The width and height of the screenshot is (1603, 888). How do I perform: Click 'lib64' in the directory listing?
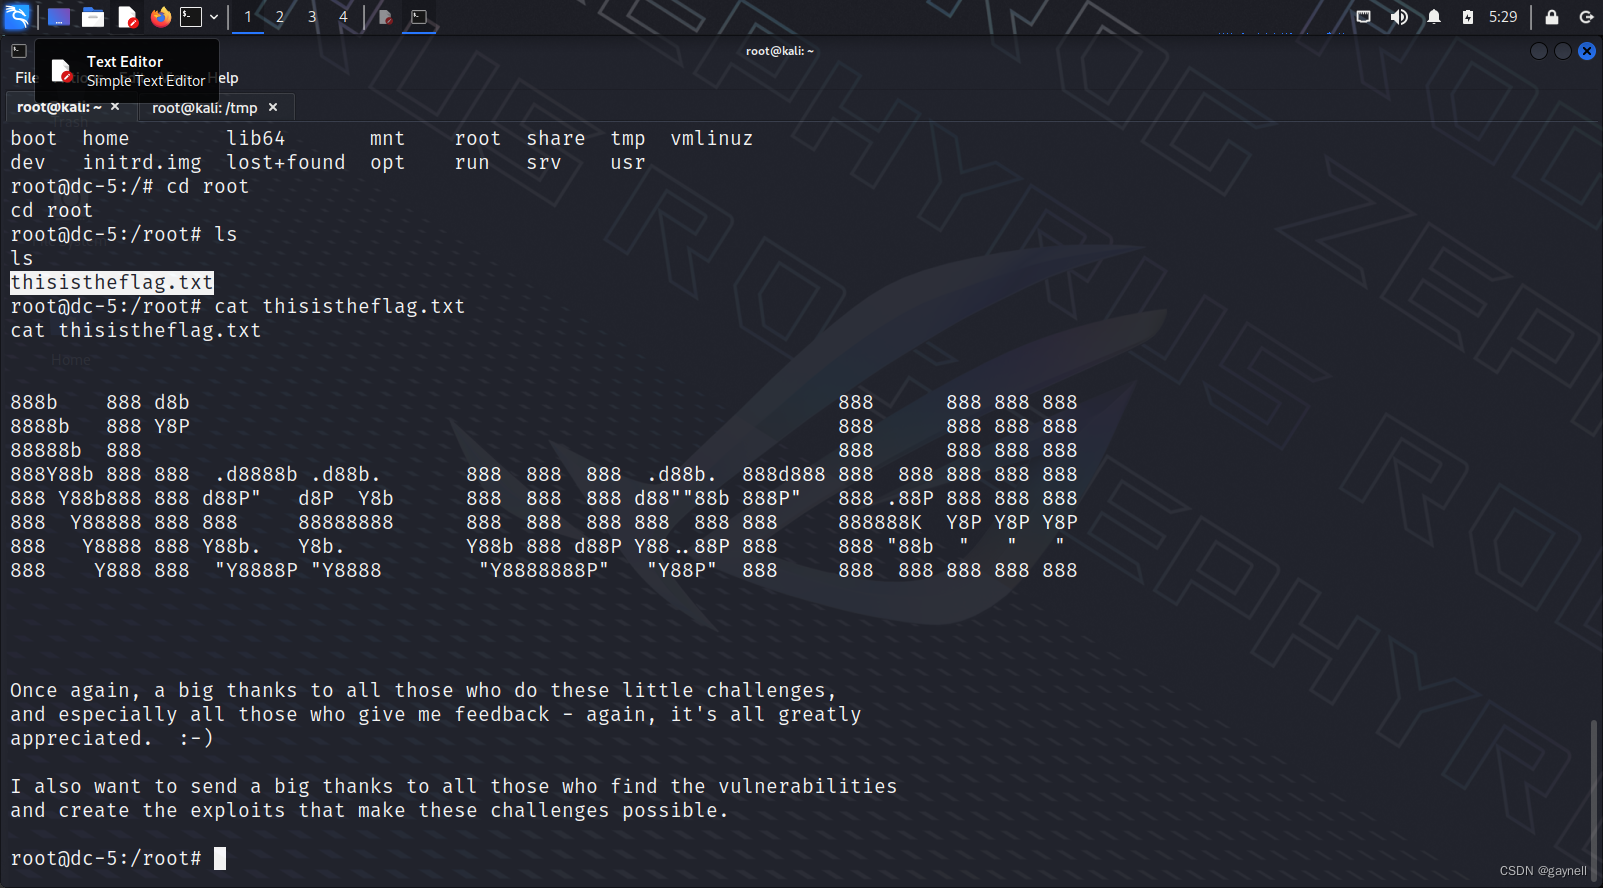coord(256,139)
